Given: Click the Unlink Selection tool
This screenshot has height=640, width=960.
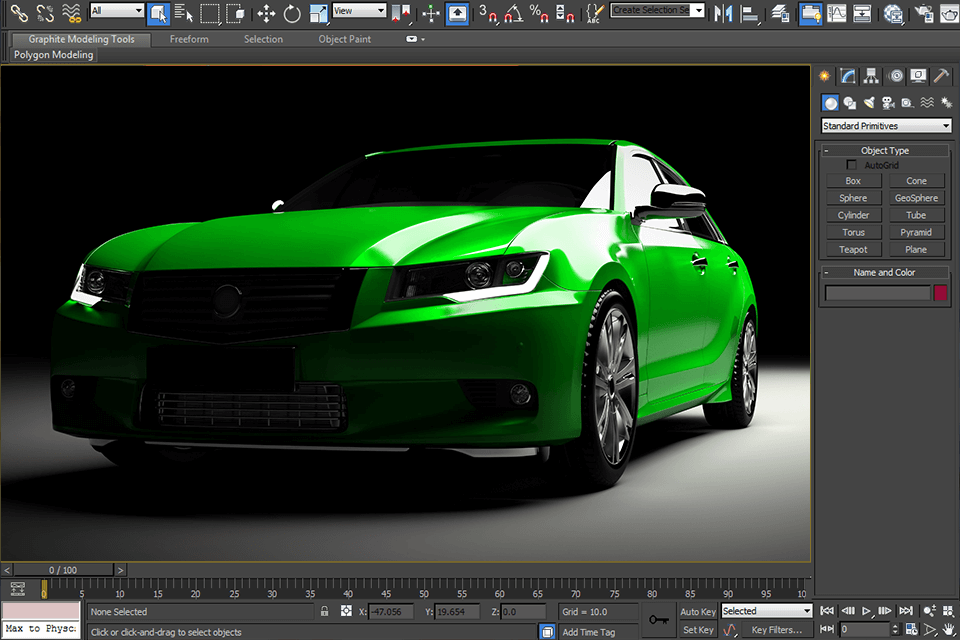Looking at the screenshot, I should tap(45, 13).
